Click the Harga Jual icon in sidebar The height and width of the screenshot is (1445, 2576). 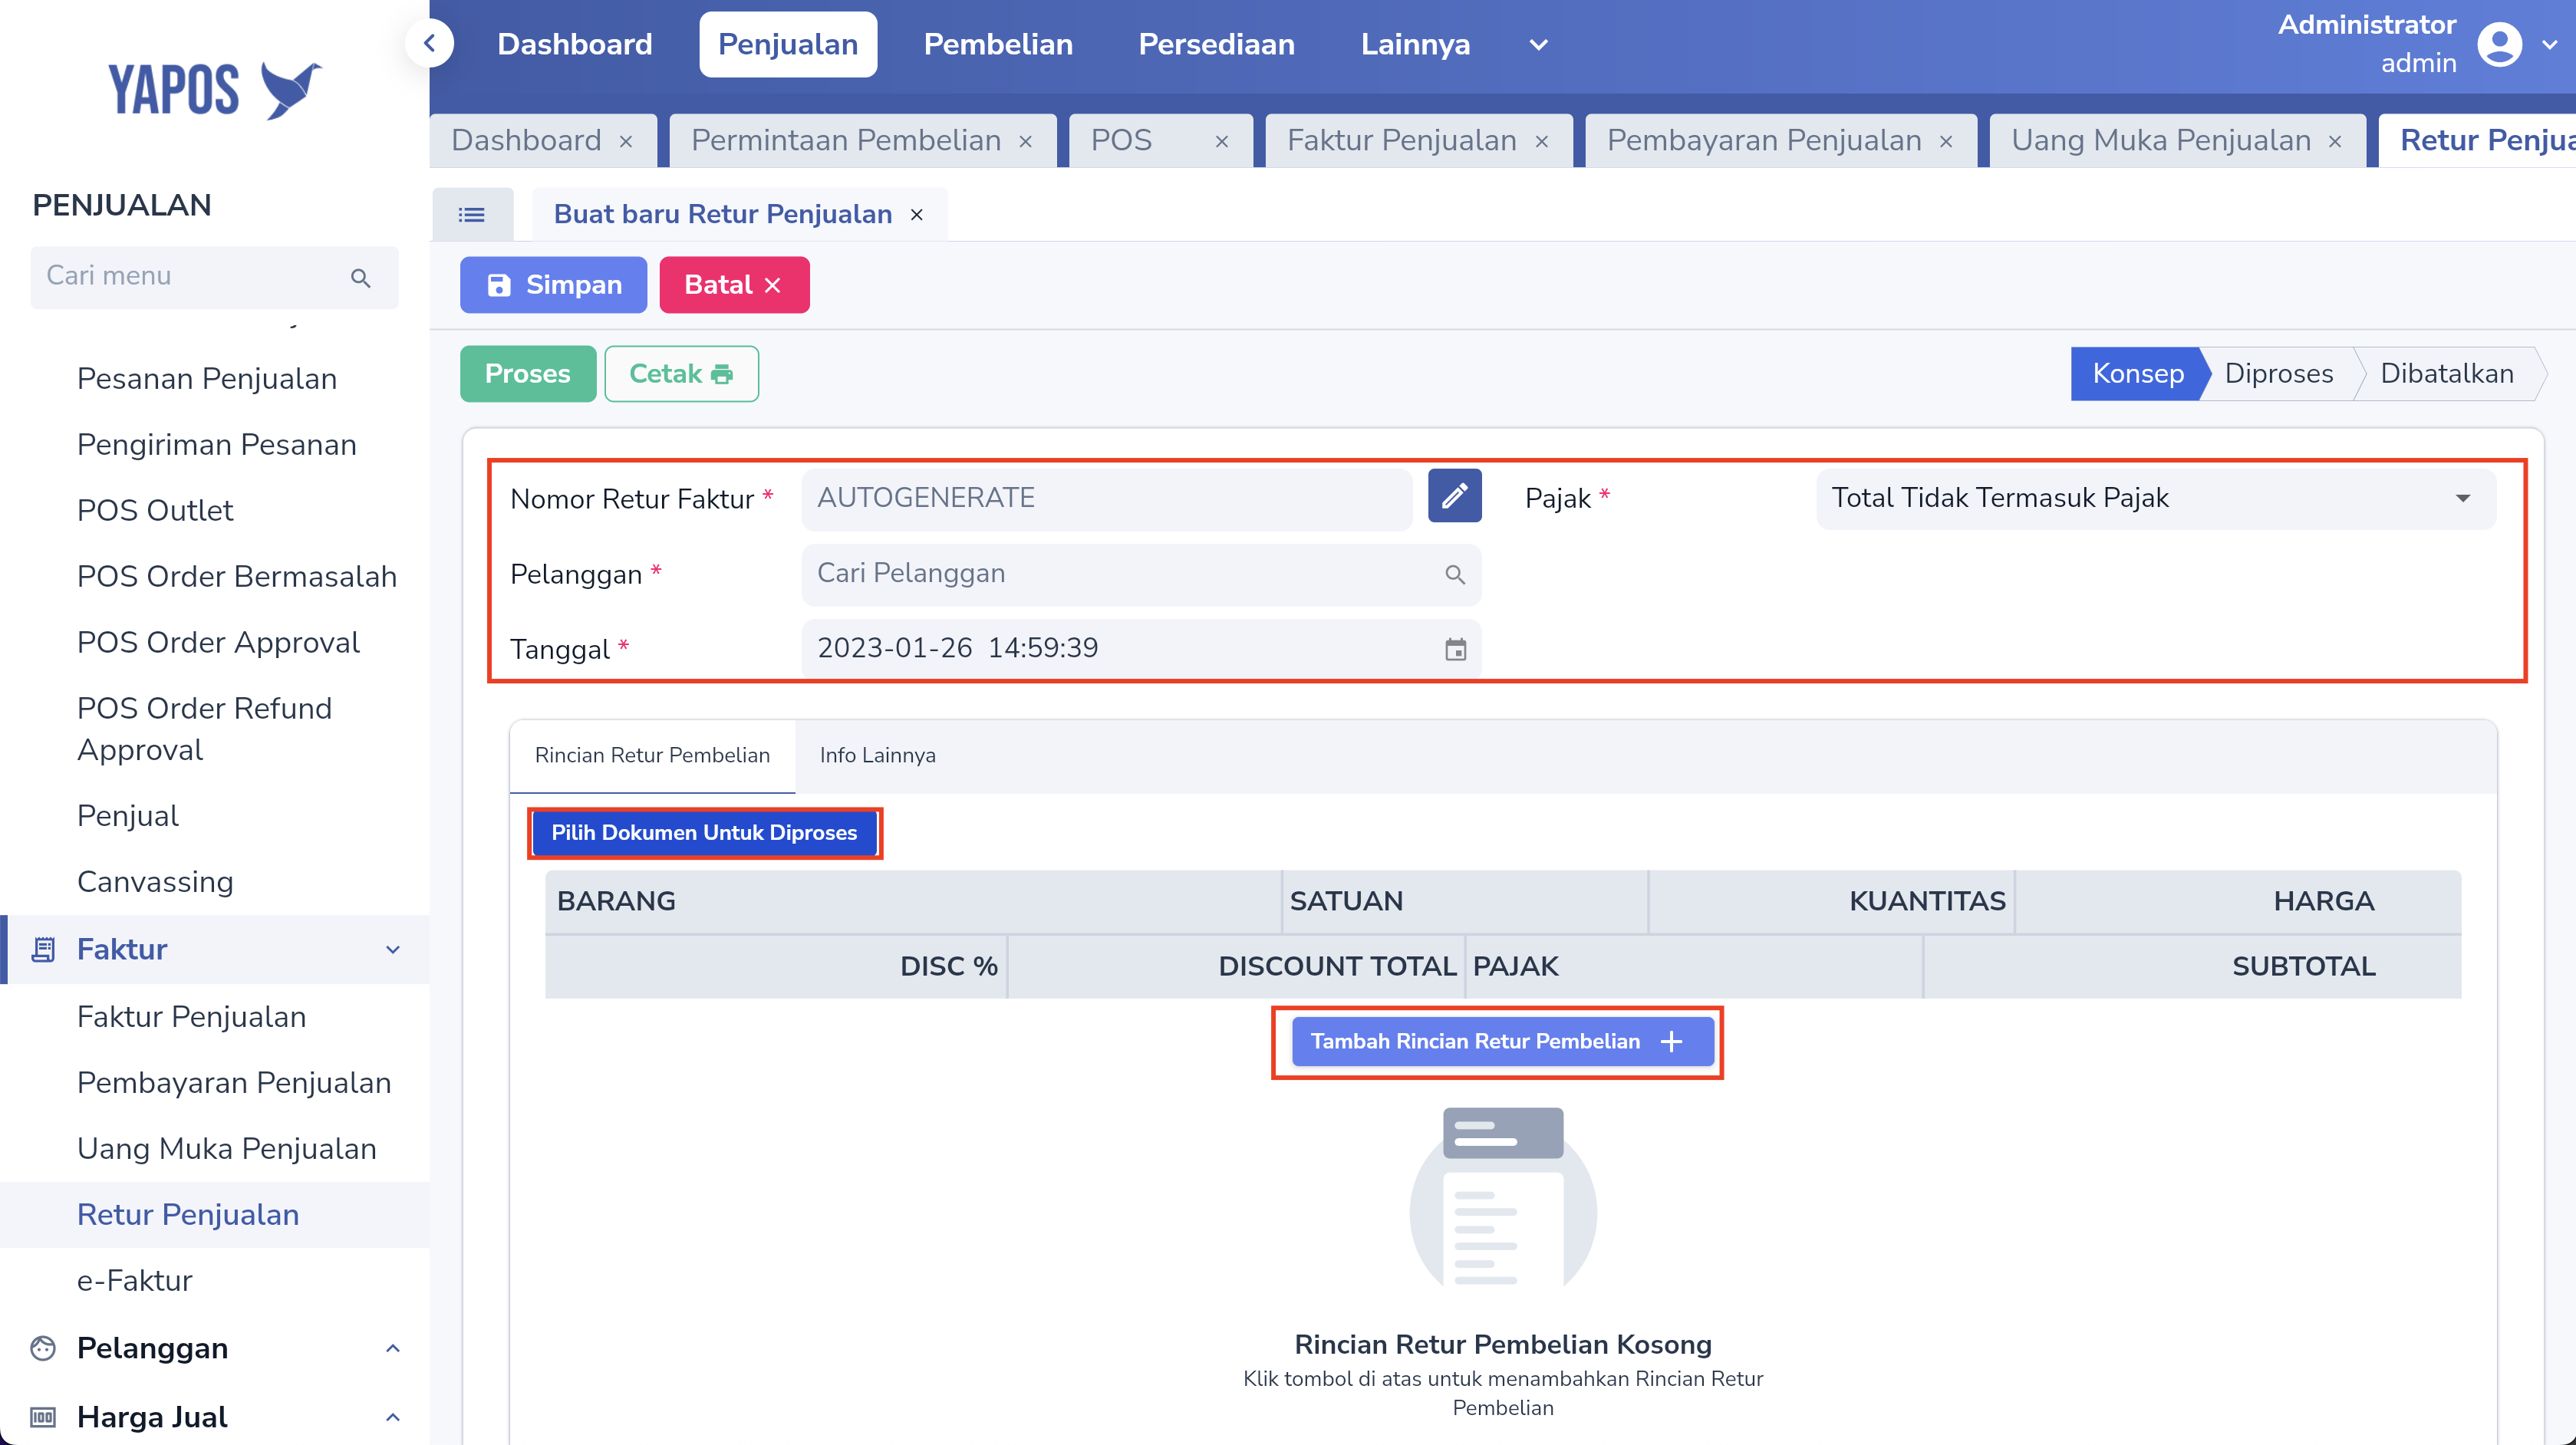pos(43,1417)
